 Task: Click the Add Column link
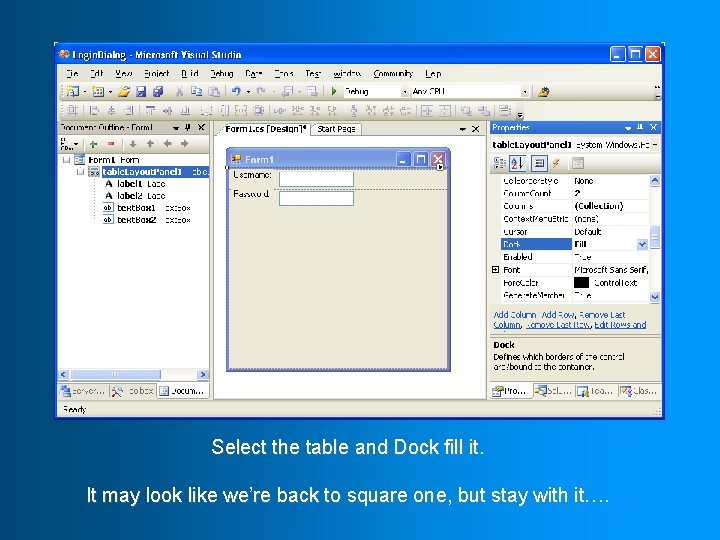point(515,315)
